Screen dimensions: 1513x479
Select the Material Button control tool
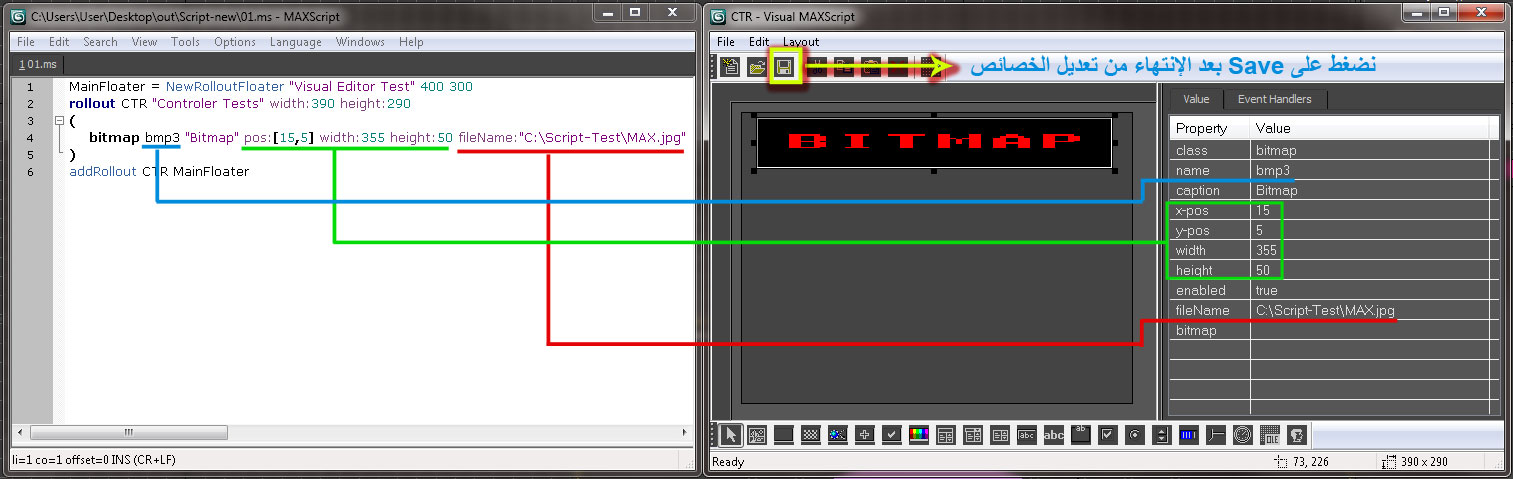[838, 435]
